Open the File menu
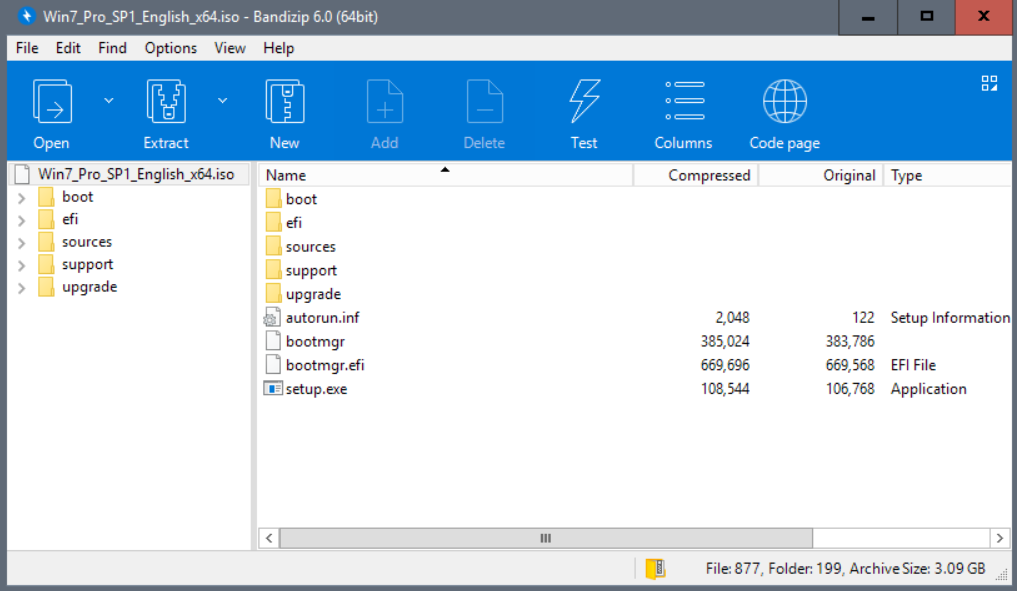1017x591 pixels. point(27,48)
